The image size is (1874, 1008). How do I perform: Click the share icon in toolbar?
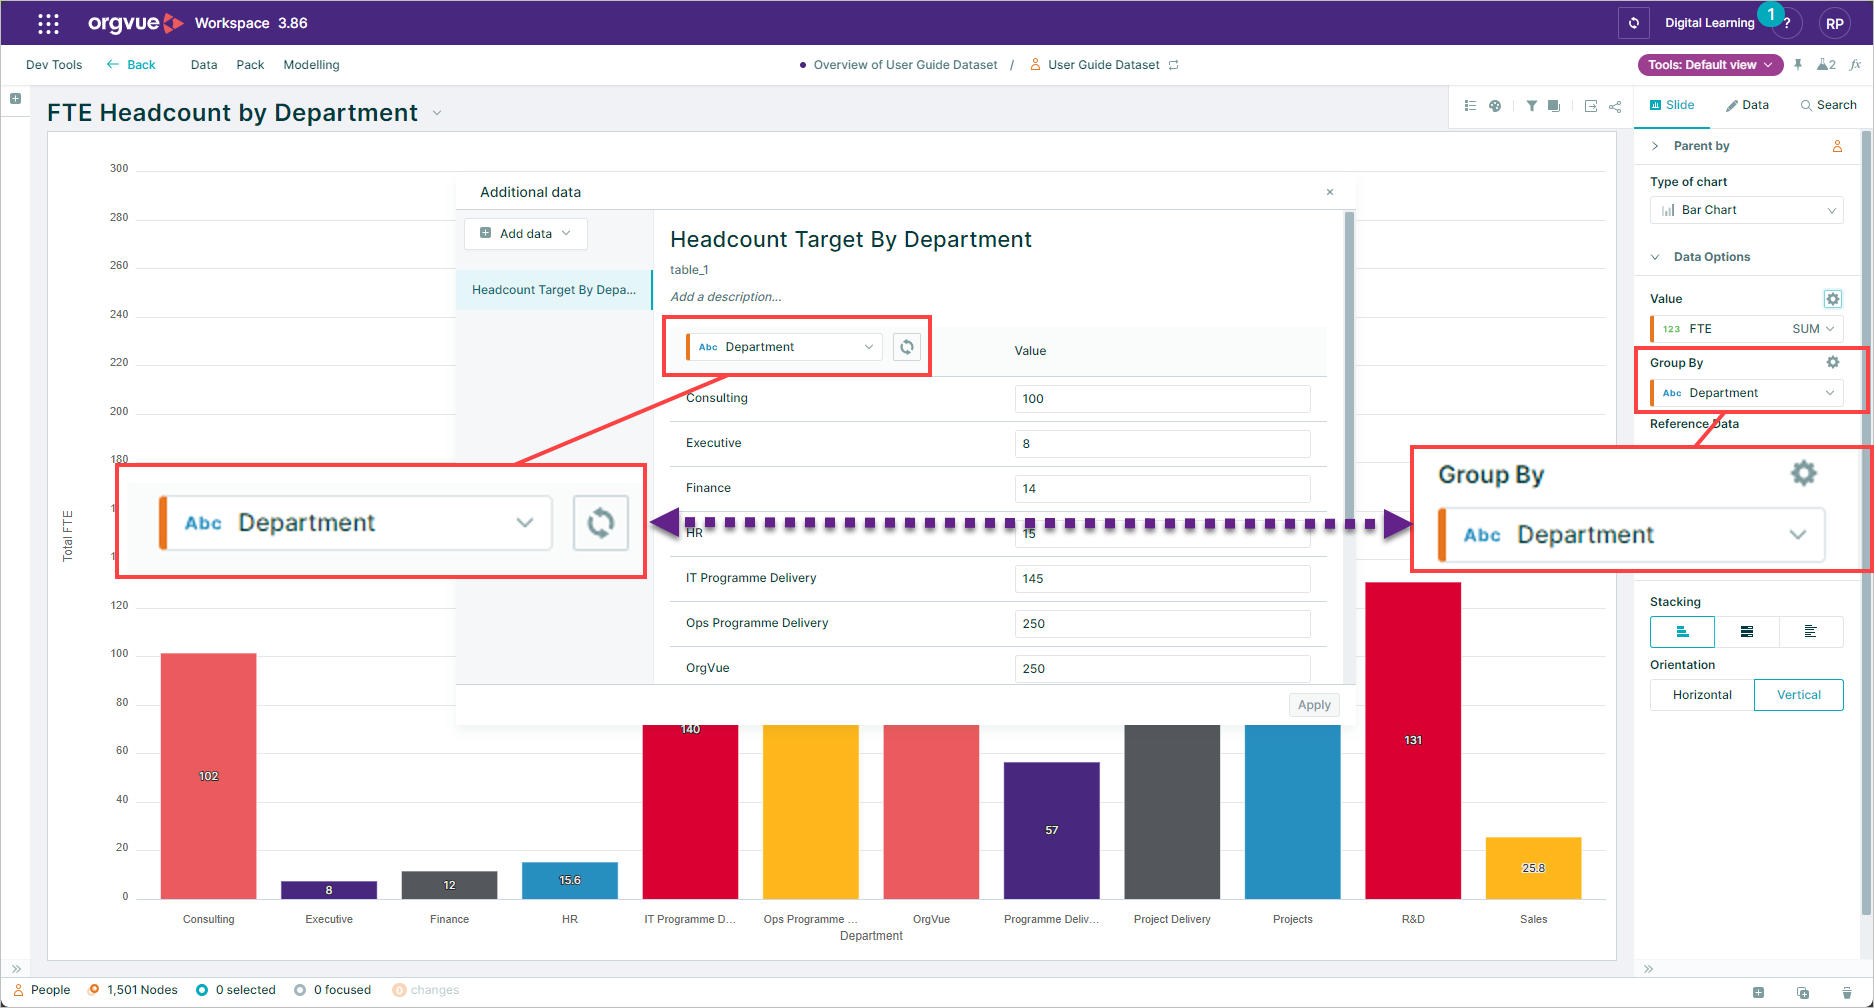1615,106
